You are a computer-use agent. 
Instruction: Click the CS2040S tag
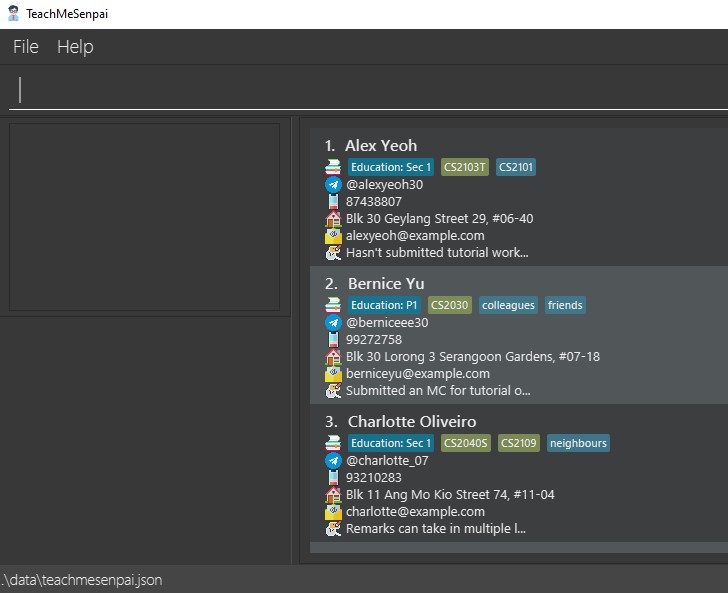tap(466, 443)
